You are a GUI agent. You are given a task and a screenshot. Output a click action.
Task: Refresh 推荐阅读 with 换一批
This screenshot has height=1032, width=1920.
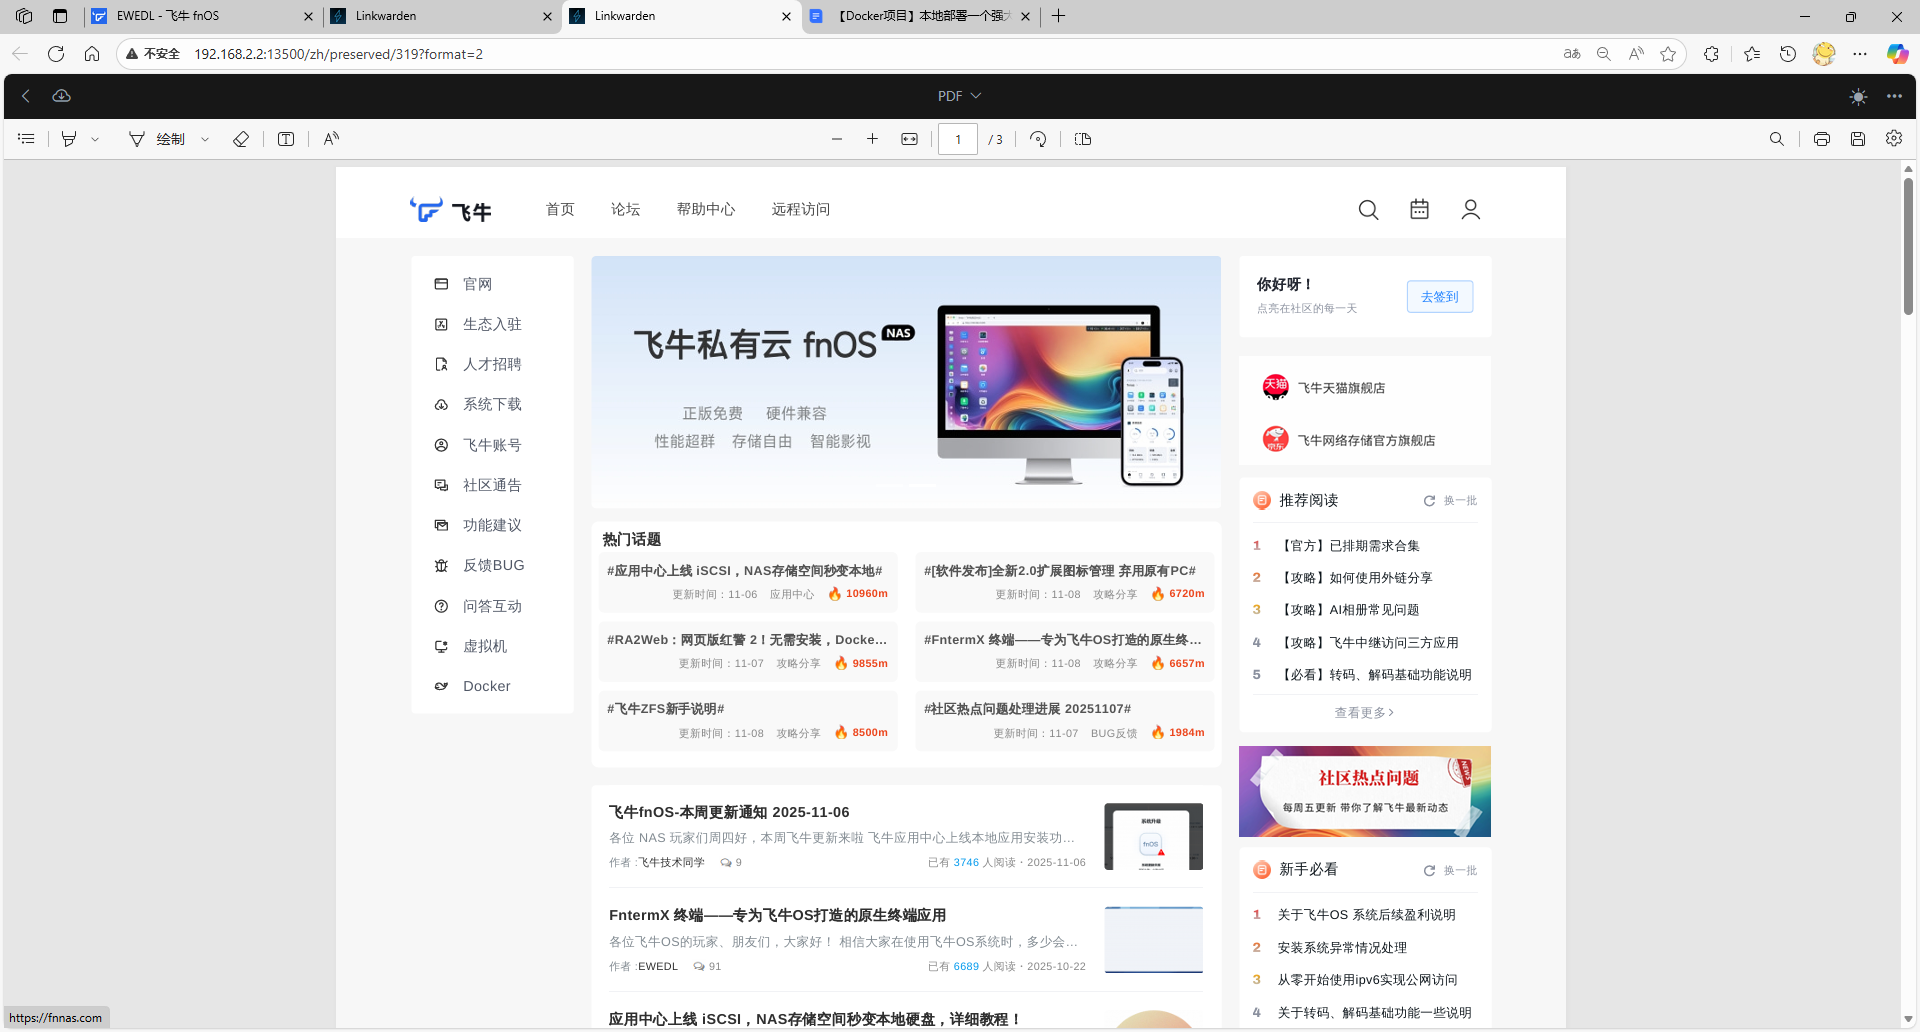[1451, 501]
